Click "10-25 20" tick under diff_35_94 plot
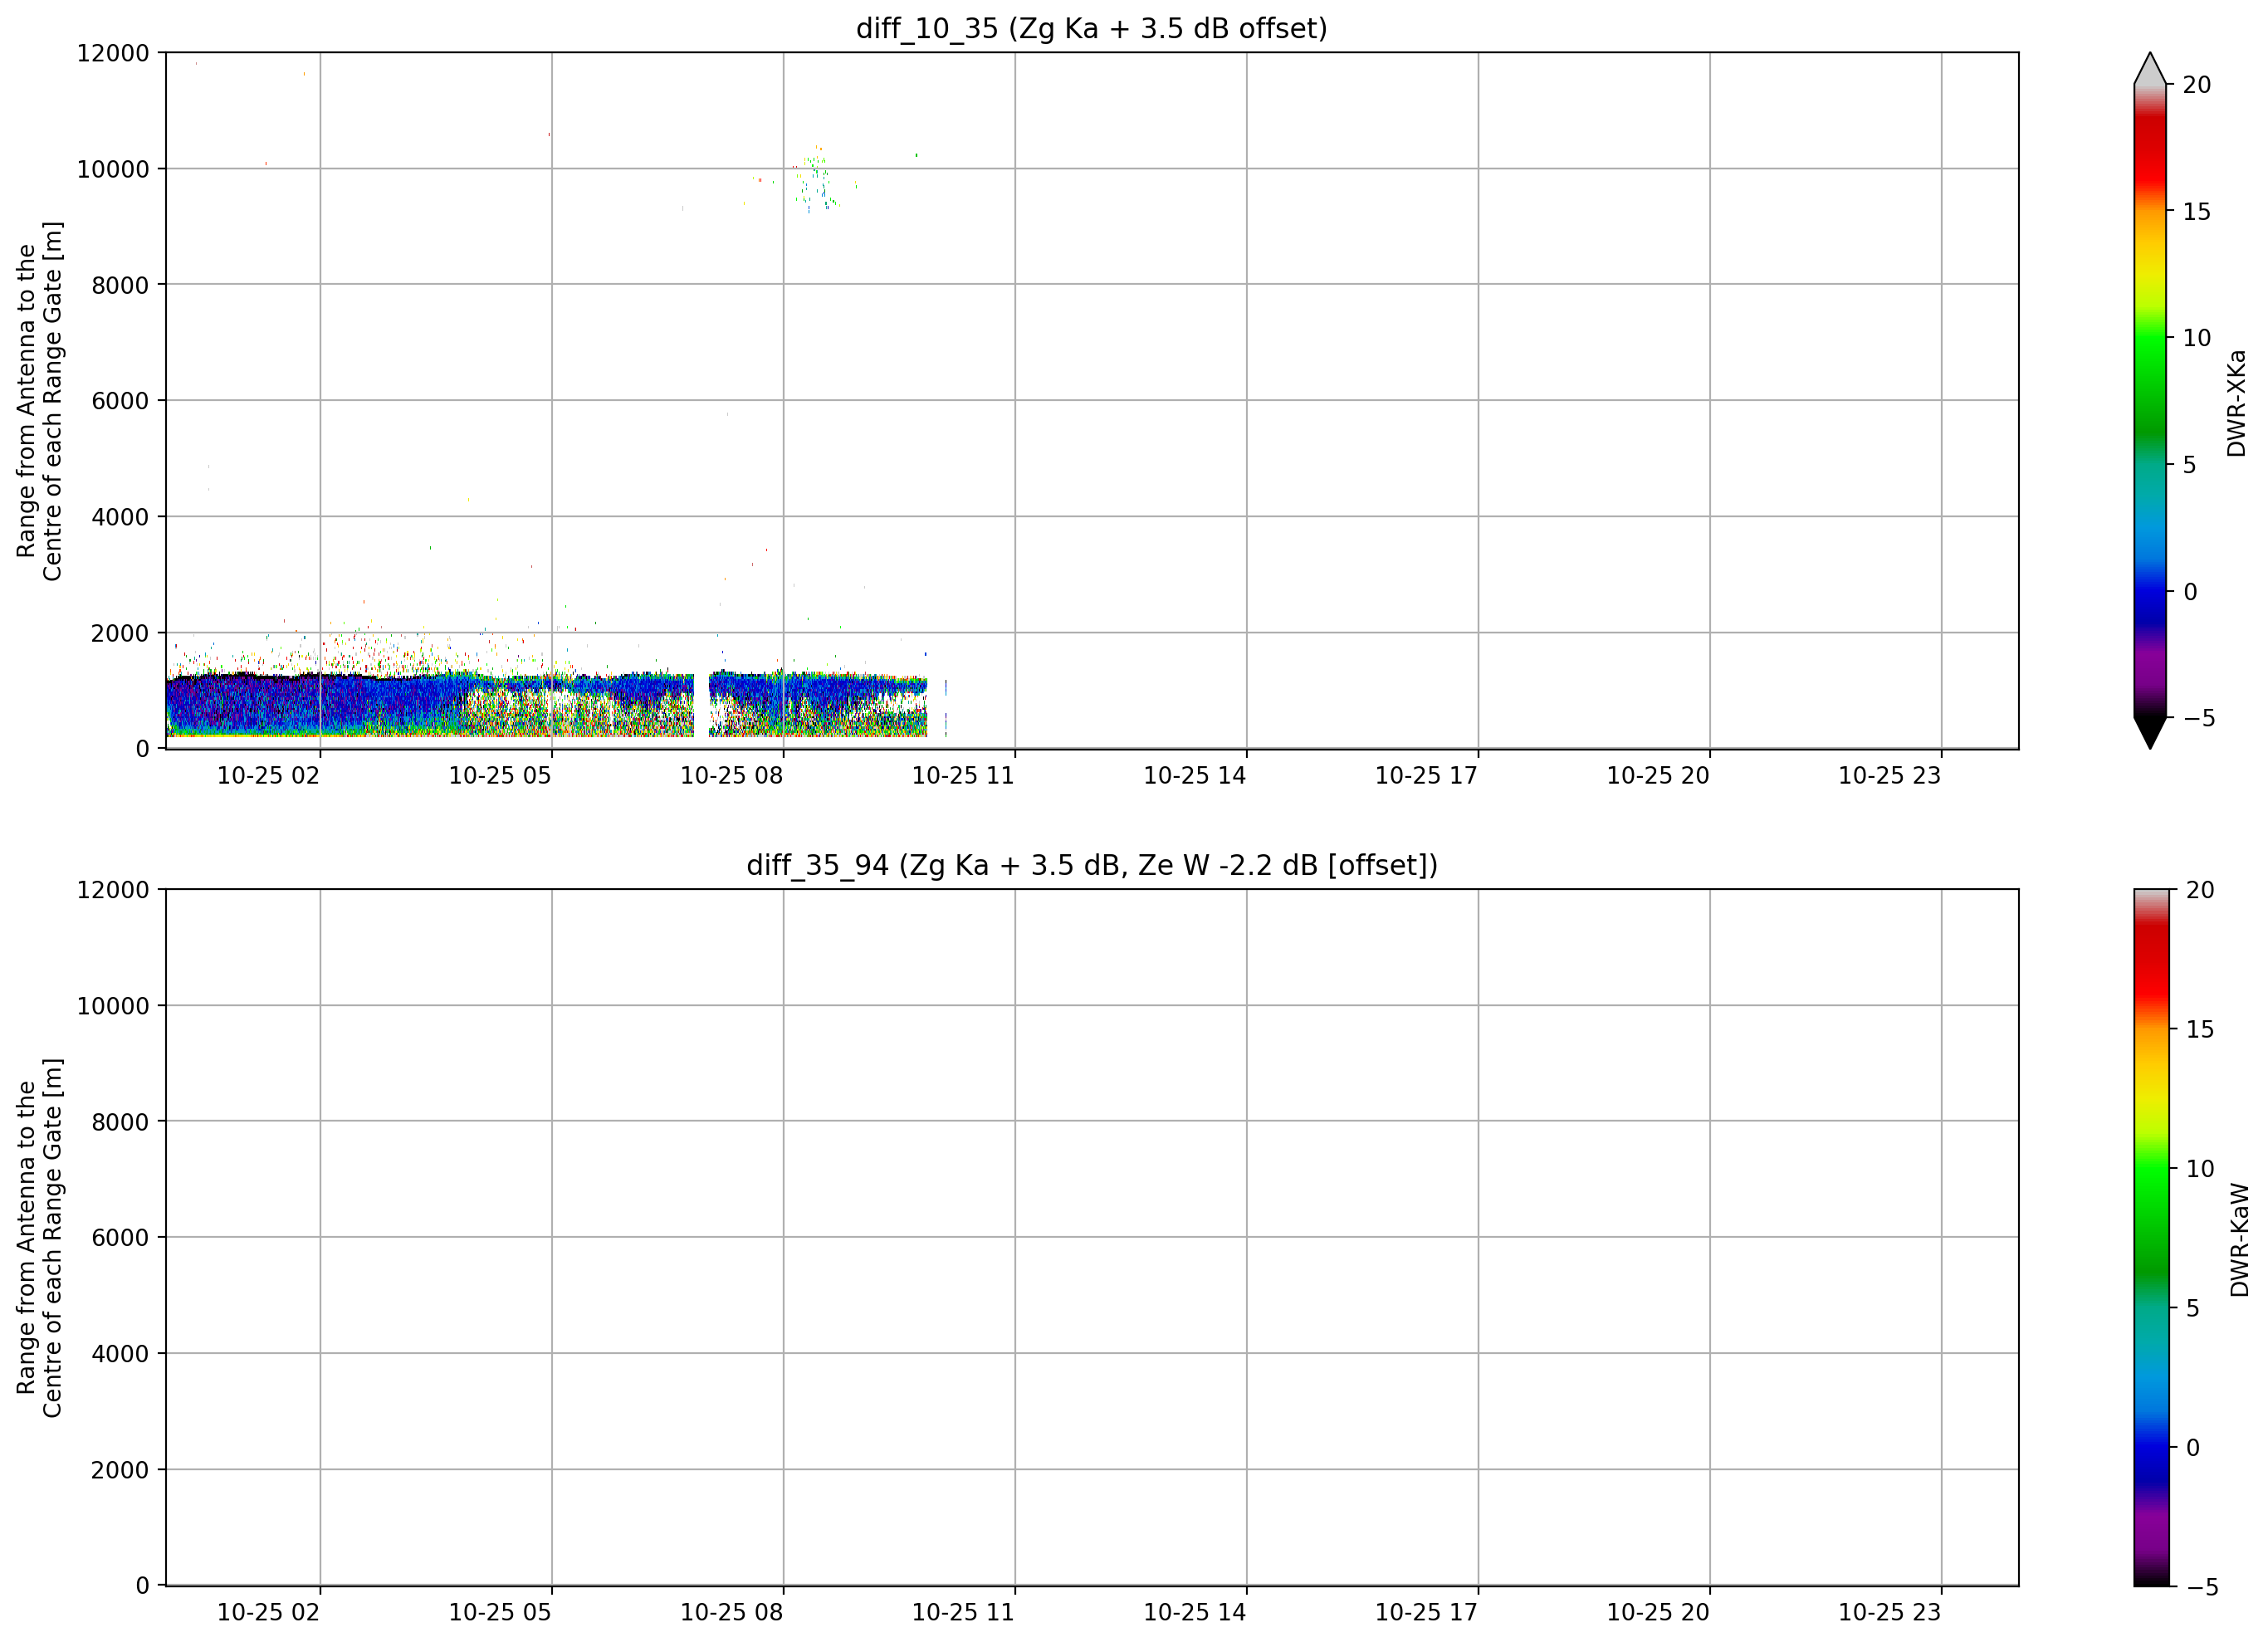This screenshot has height=1642, width=2268. point(1658,1612)
